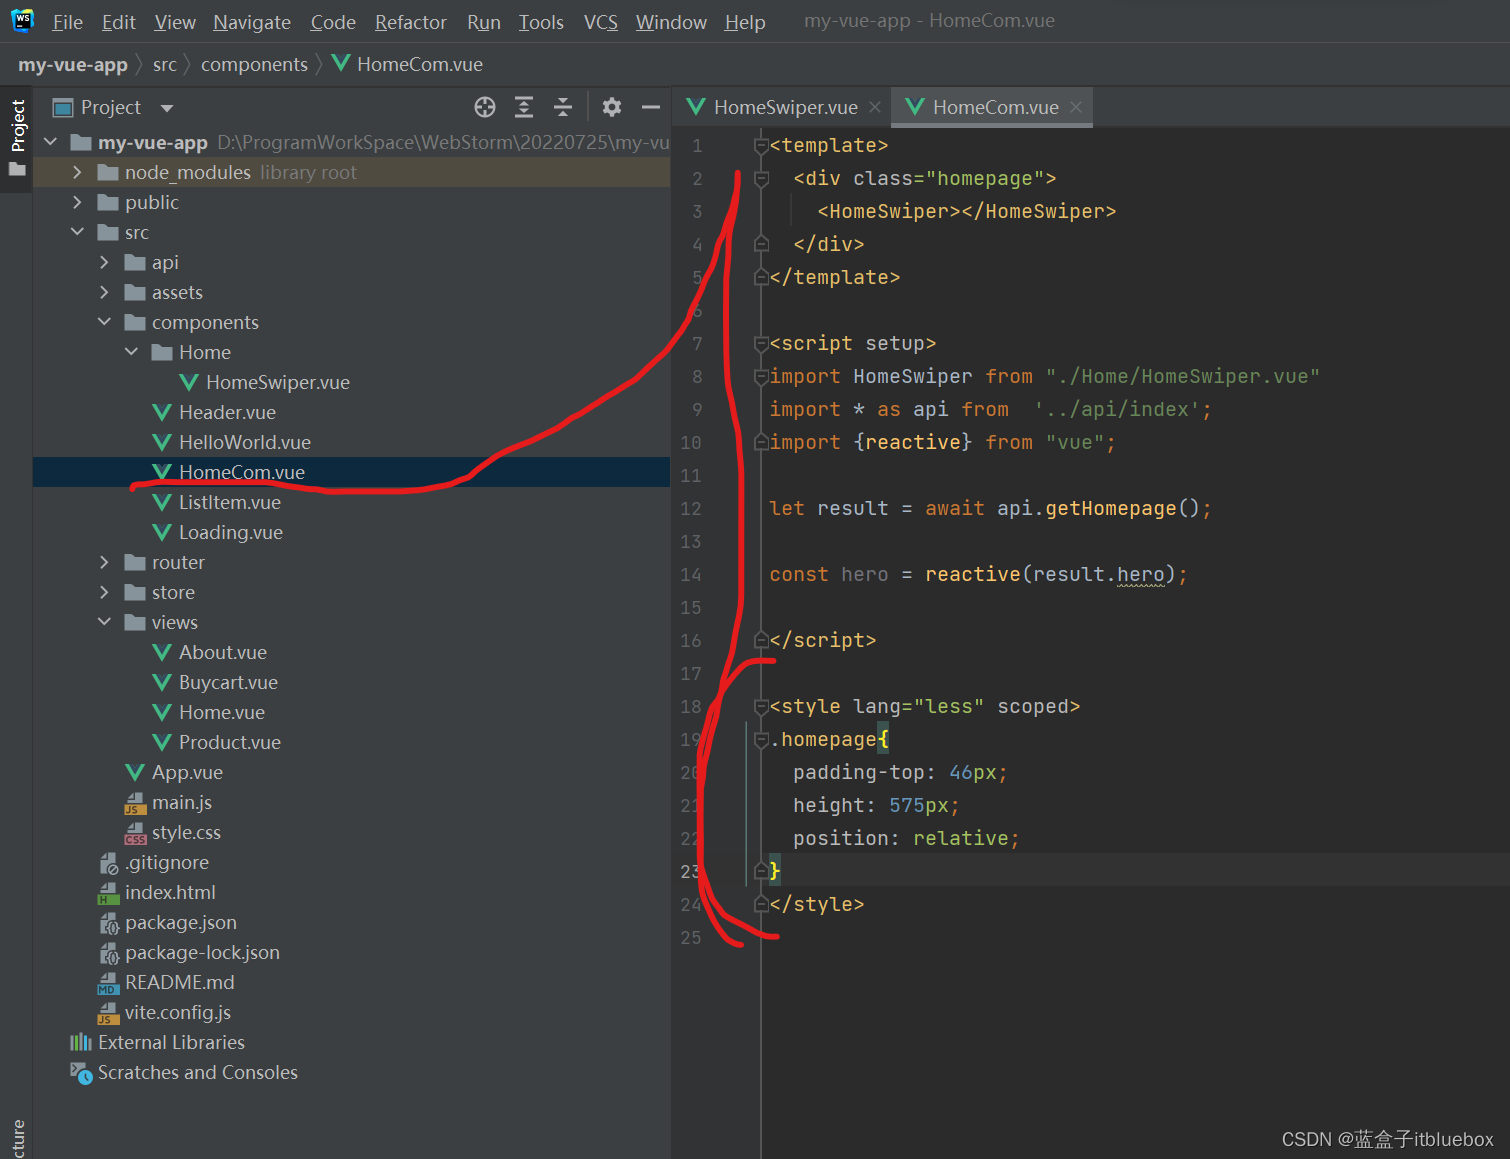
Task: Fold the .homepage CSS rule at line 19
Action: click(761, 740)
